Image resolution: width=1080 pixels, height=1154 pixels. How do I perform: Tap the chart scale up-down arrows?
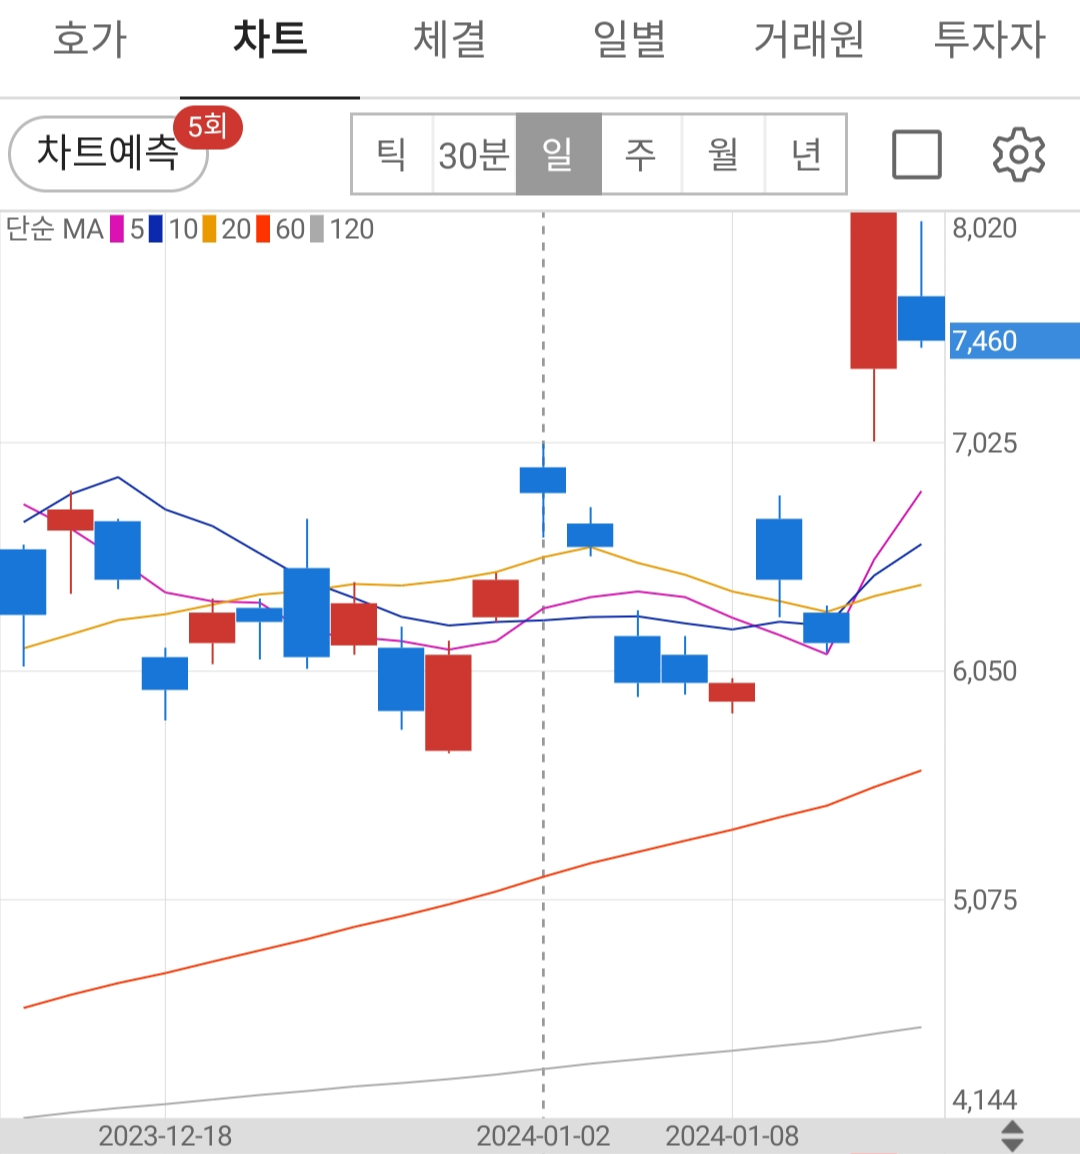pos(1012,1136)
